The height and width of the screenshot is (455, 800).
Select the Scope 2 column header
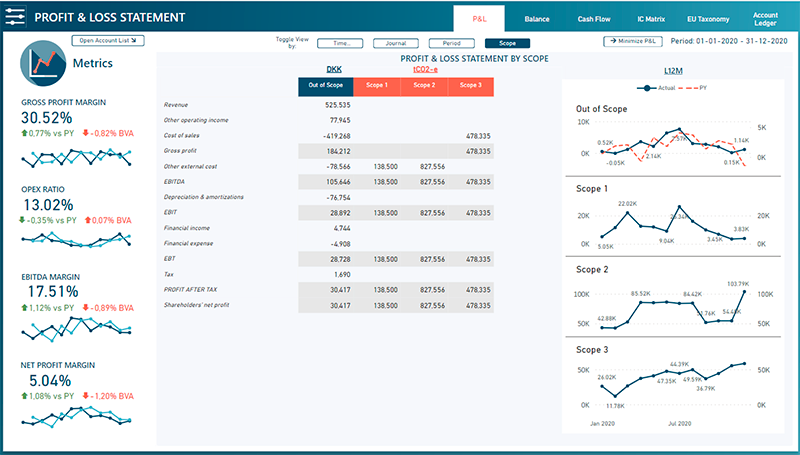point(425,86)
